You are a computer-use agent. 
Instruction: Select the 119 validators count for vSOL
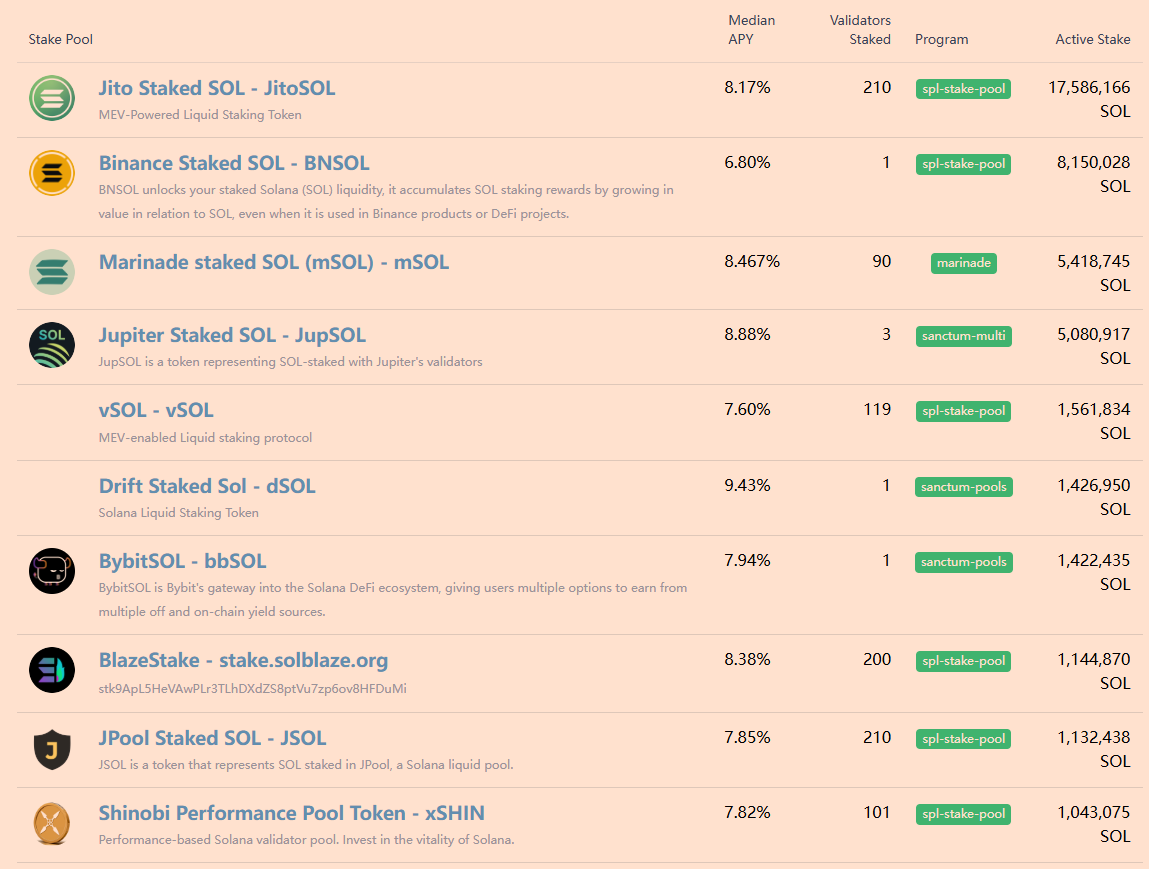coord(877,410)
